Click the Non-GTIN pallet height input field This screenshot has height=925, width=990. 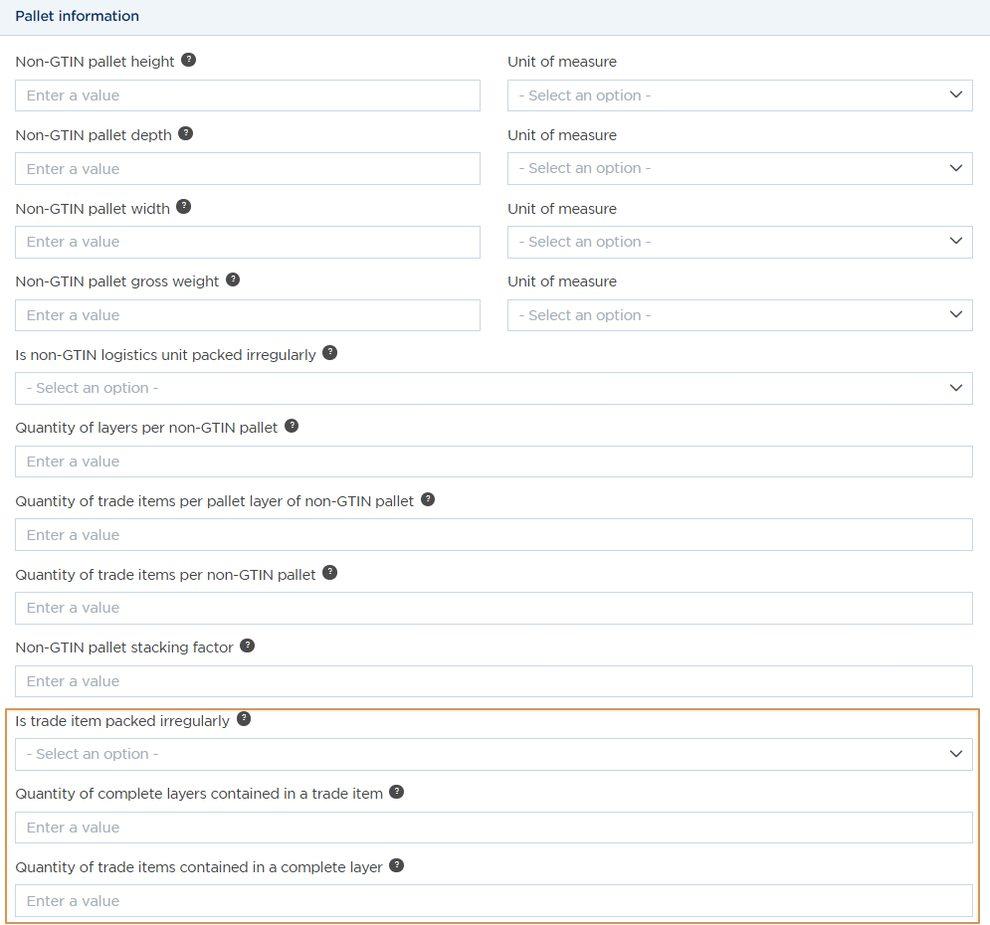point(247,95)
